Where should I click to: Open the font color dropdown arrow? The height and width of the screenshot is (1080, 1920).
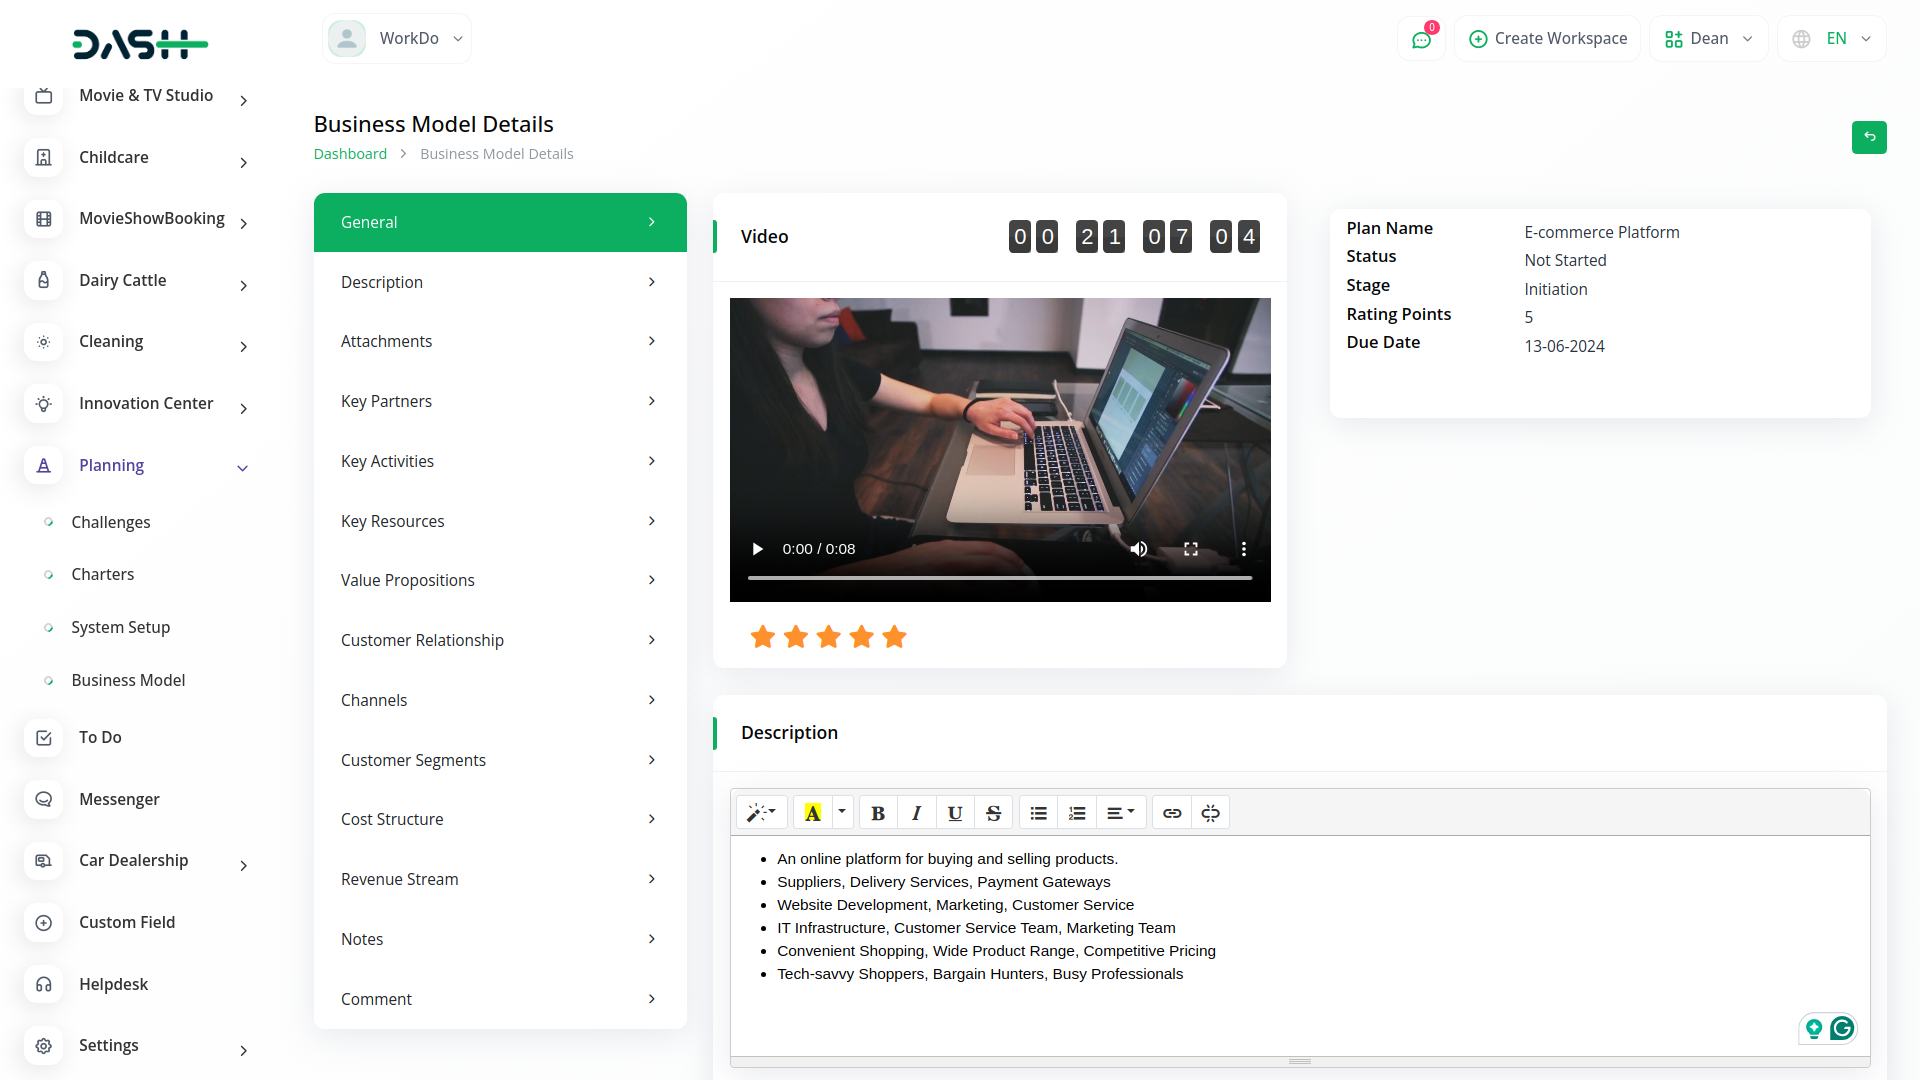coord(842,812)
